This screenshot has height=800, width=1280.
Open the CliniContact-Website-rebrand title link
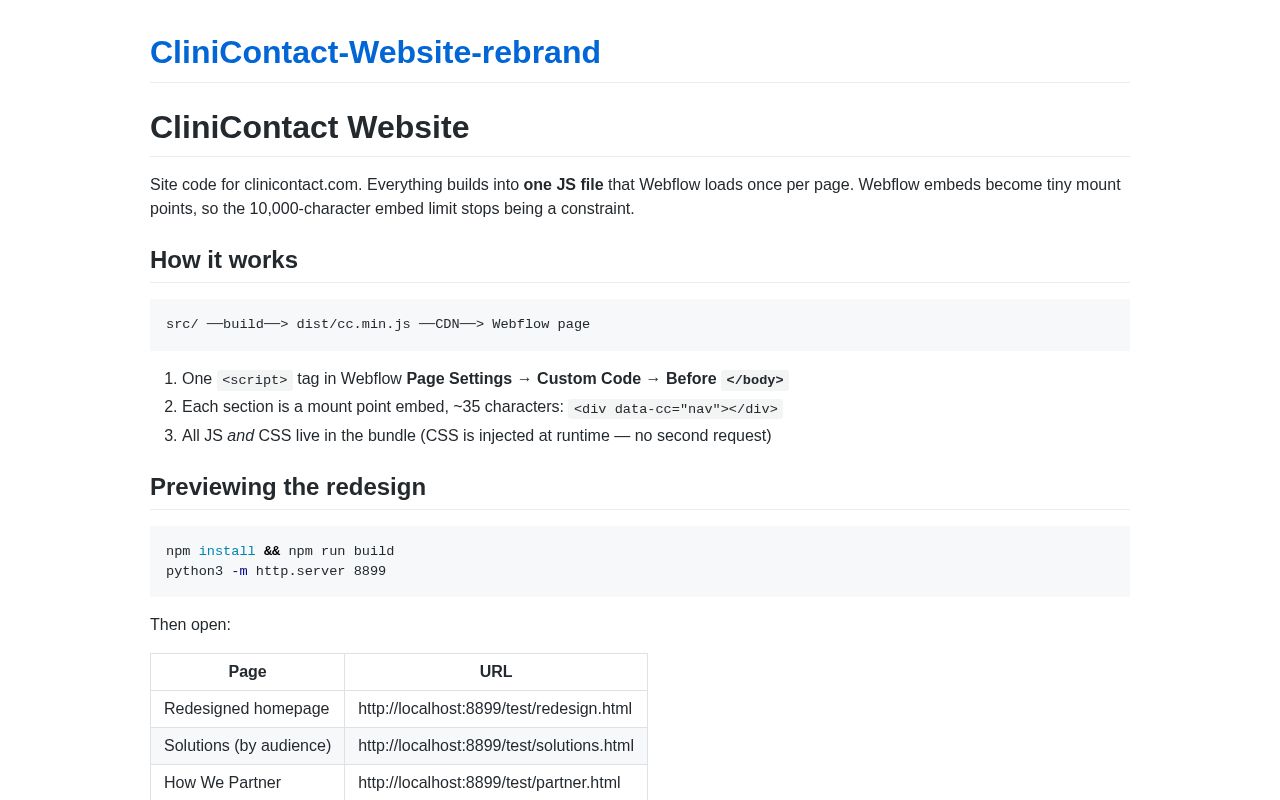click(375, 52)
